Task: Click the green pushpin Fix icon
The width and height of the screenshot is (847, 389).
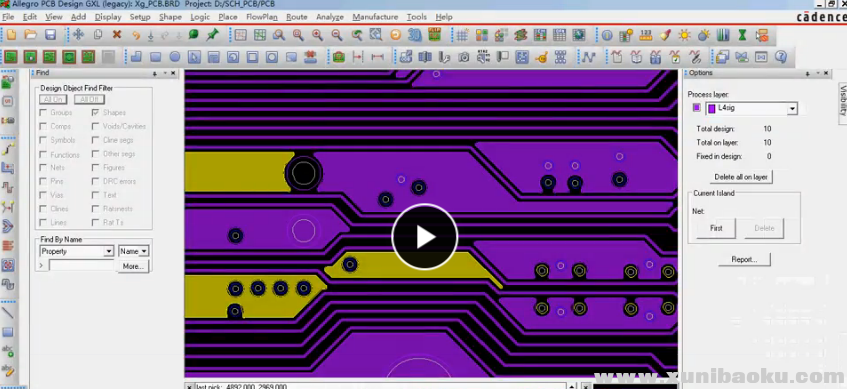Action: pos(212,35)
